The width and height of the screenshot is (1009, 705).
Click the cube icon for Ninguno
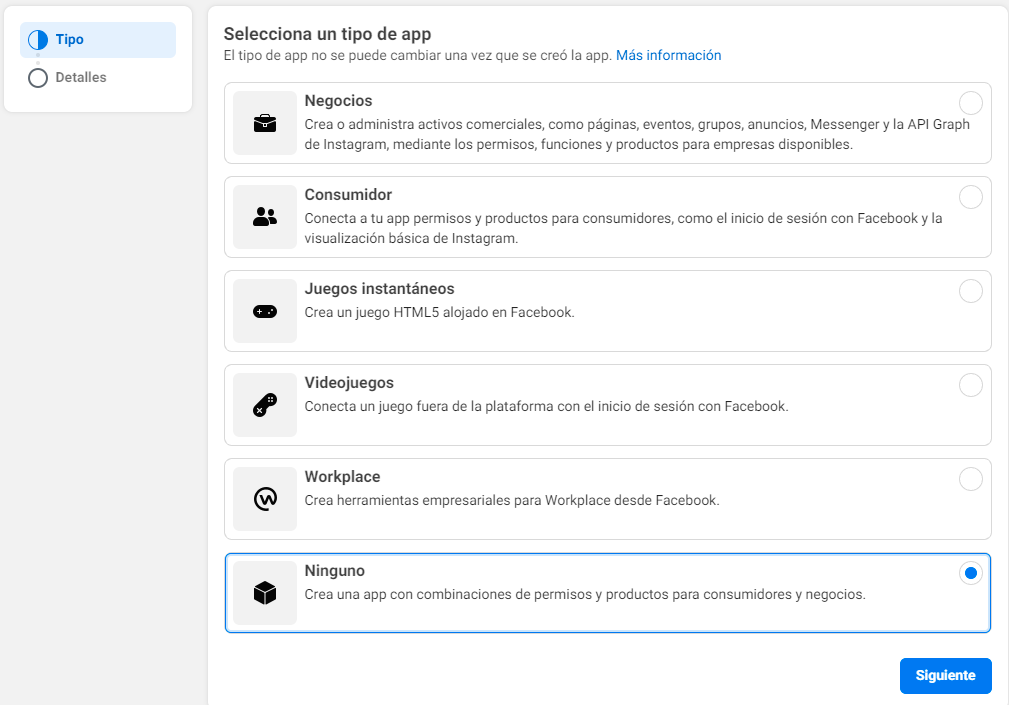[x=264, y=592]
